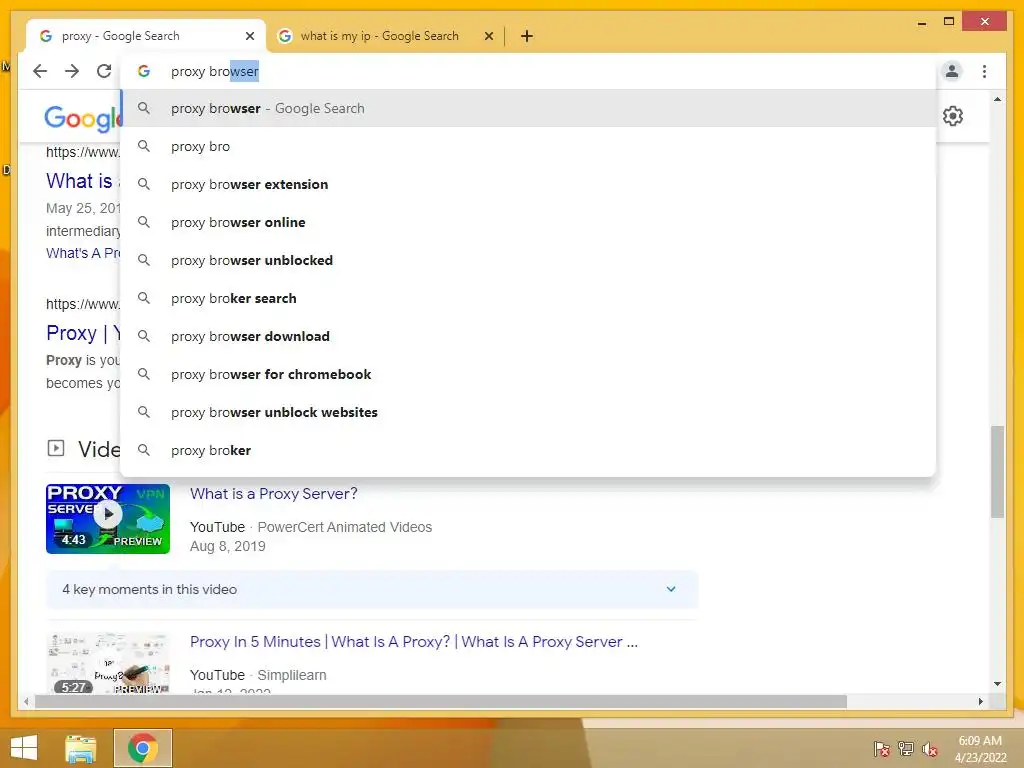Select the 'proxy bro' suggestion
Screen dimensions: 1024x768
[528, 146]
